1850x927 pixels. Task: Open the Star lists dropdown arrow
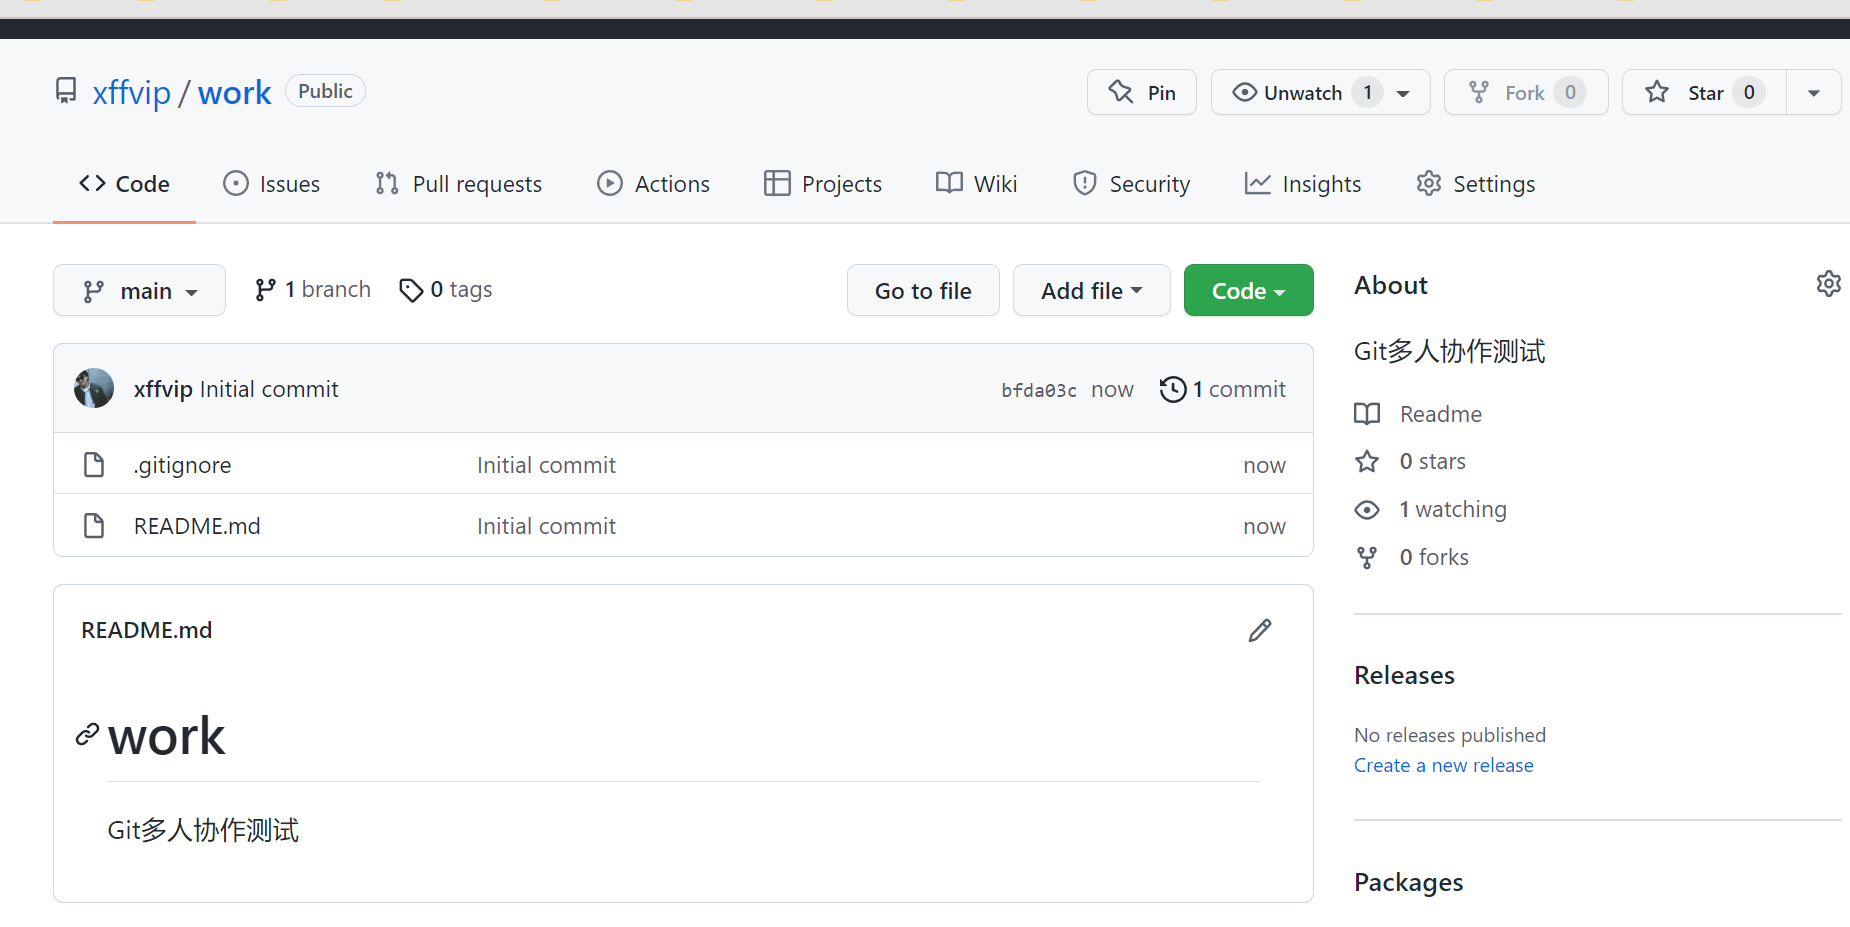[x=1813, y=92]
